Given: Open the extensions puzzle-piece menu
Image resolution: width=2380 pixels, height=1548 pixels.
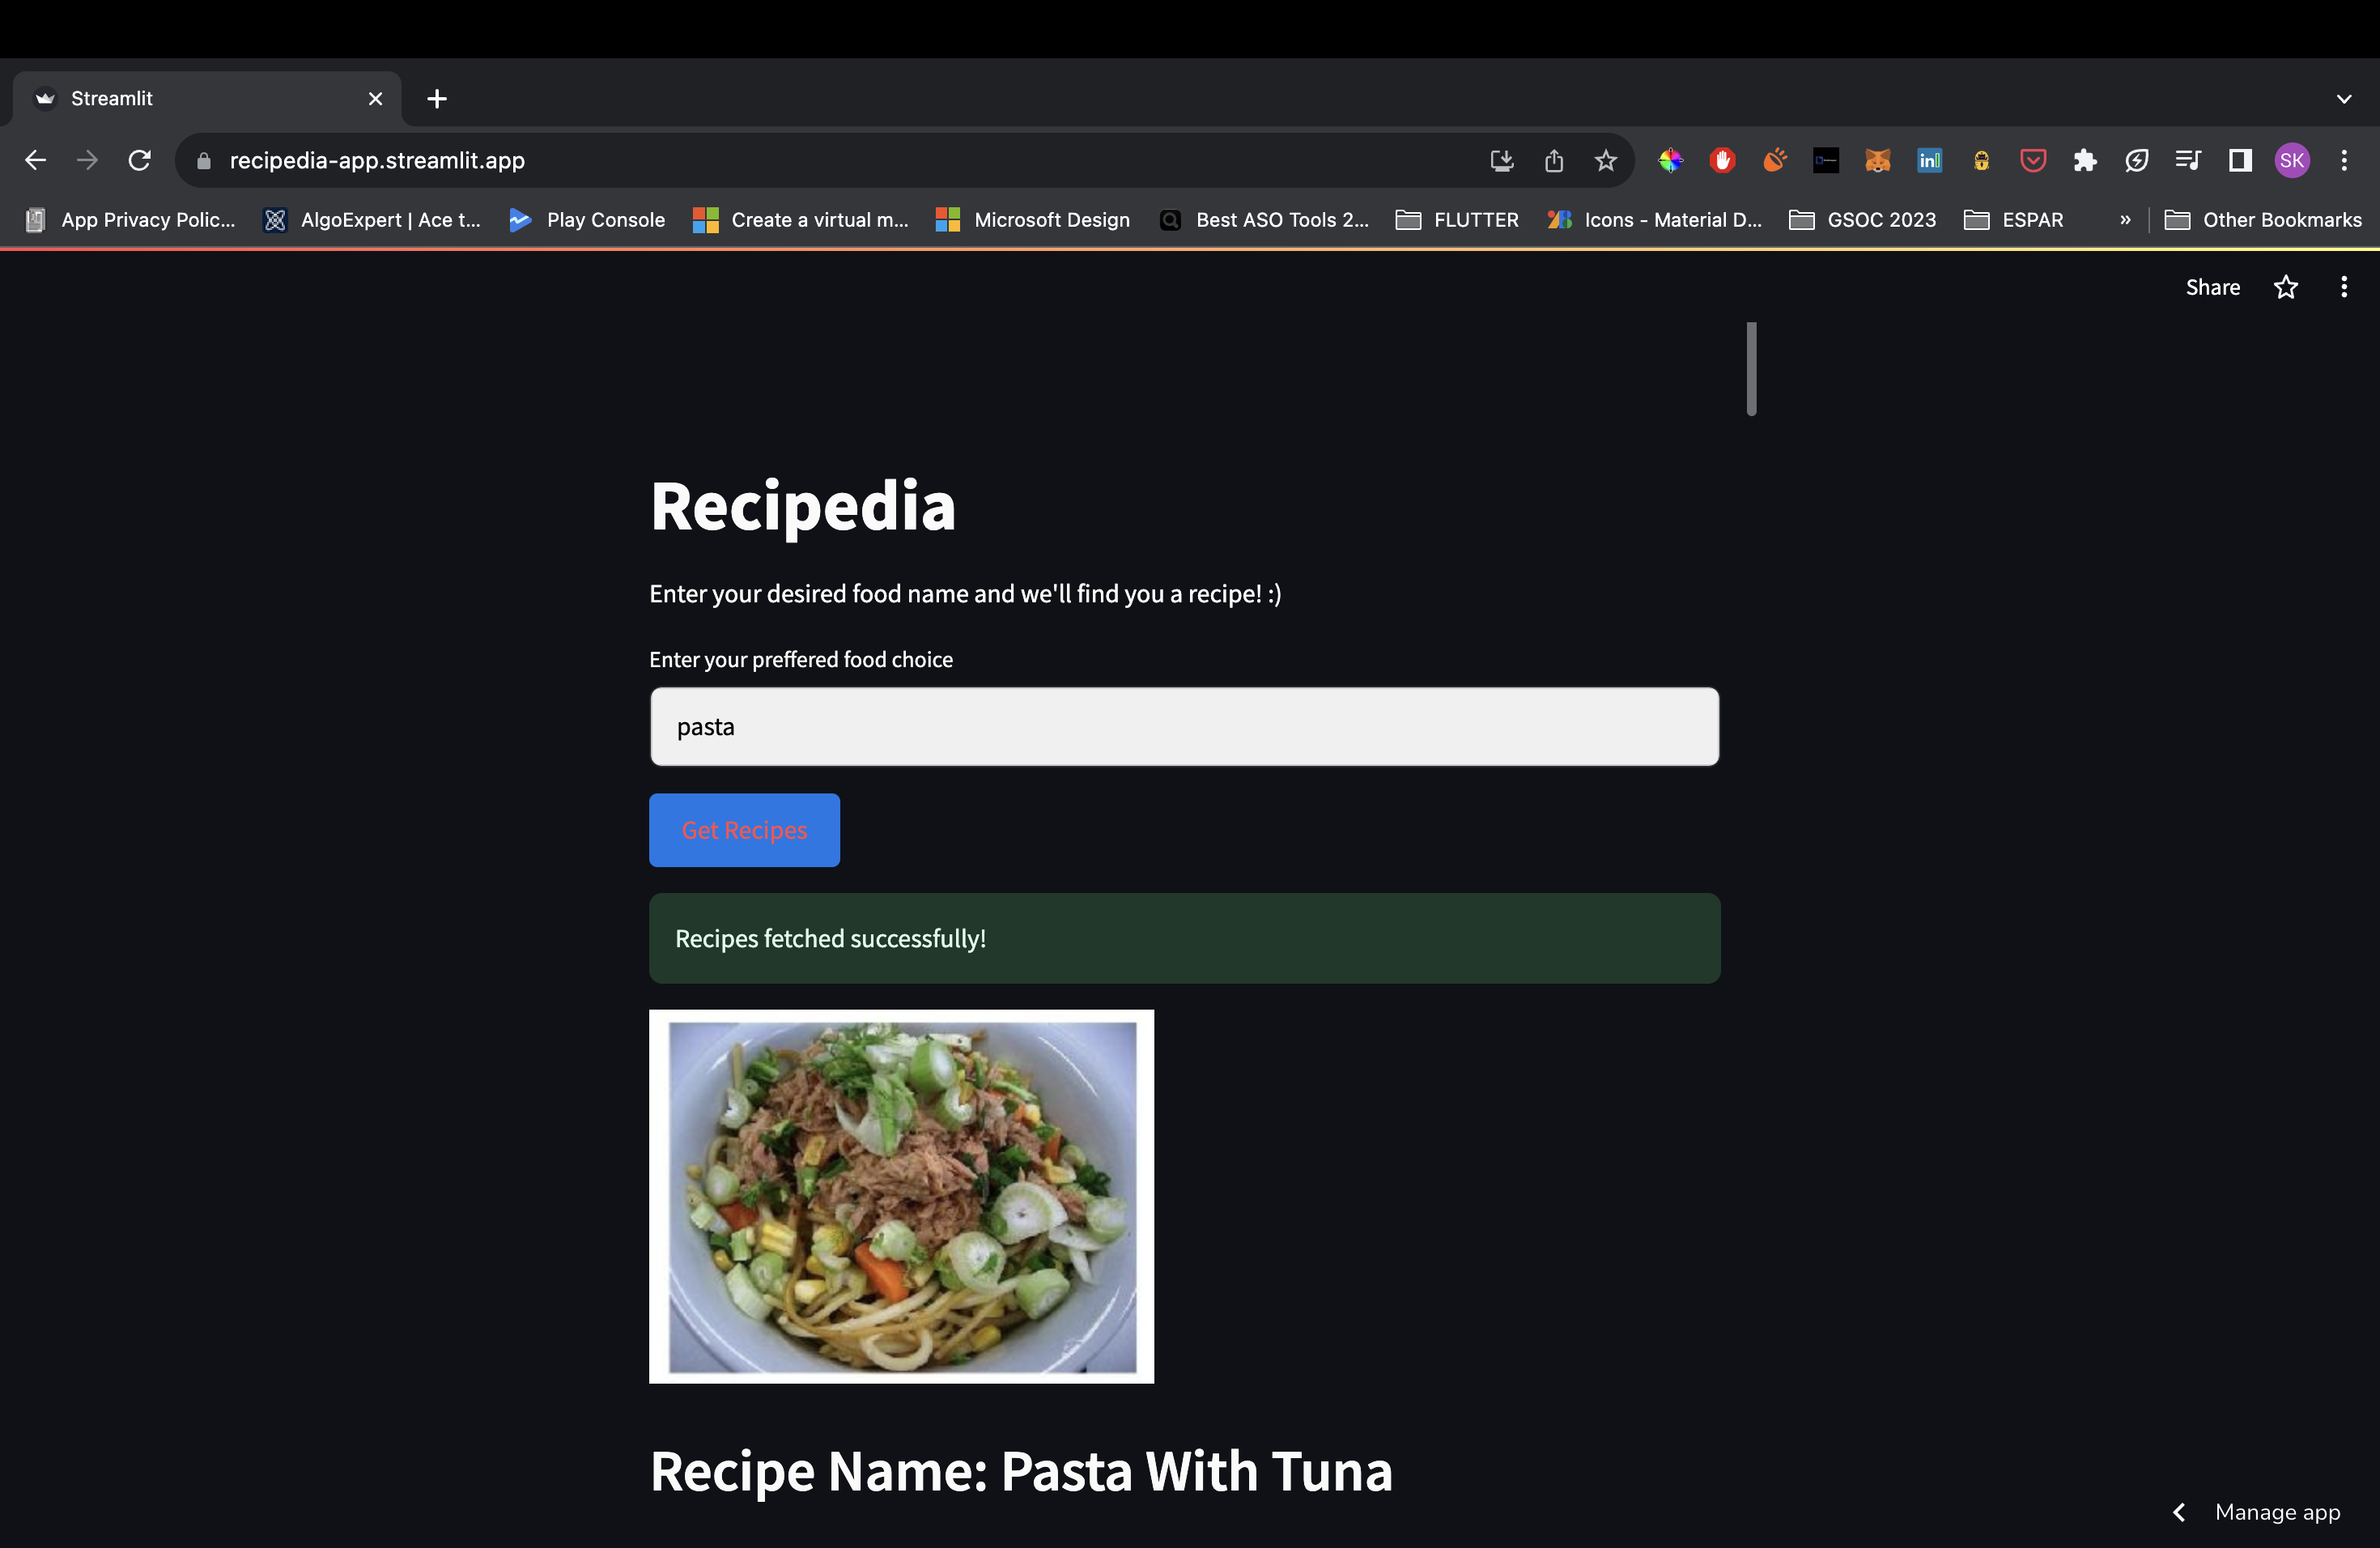Looking at the screenshot, I should click(x=2086, y=160).
